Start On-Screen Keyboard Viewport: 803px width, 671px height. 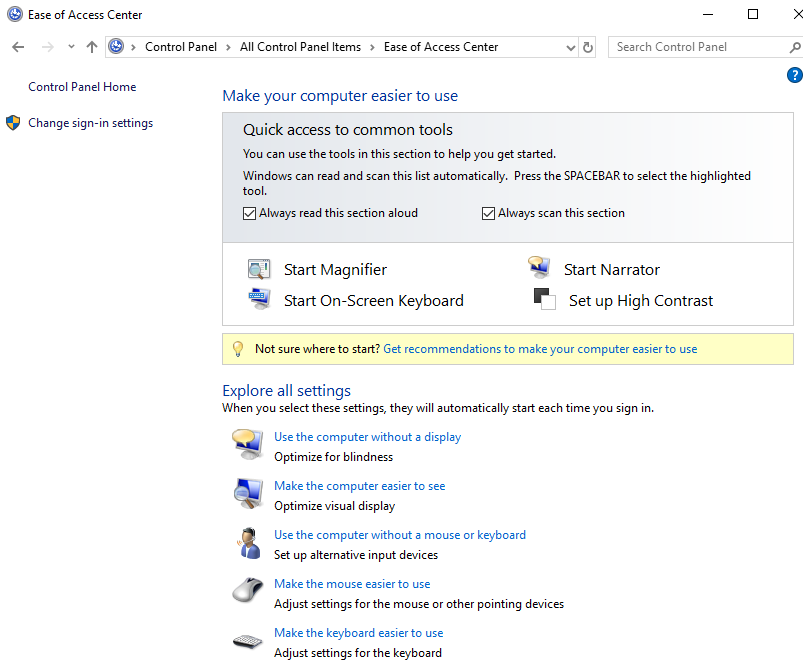(374, 301)
